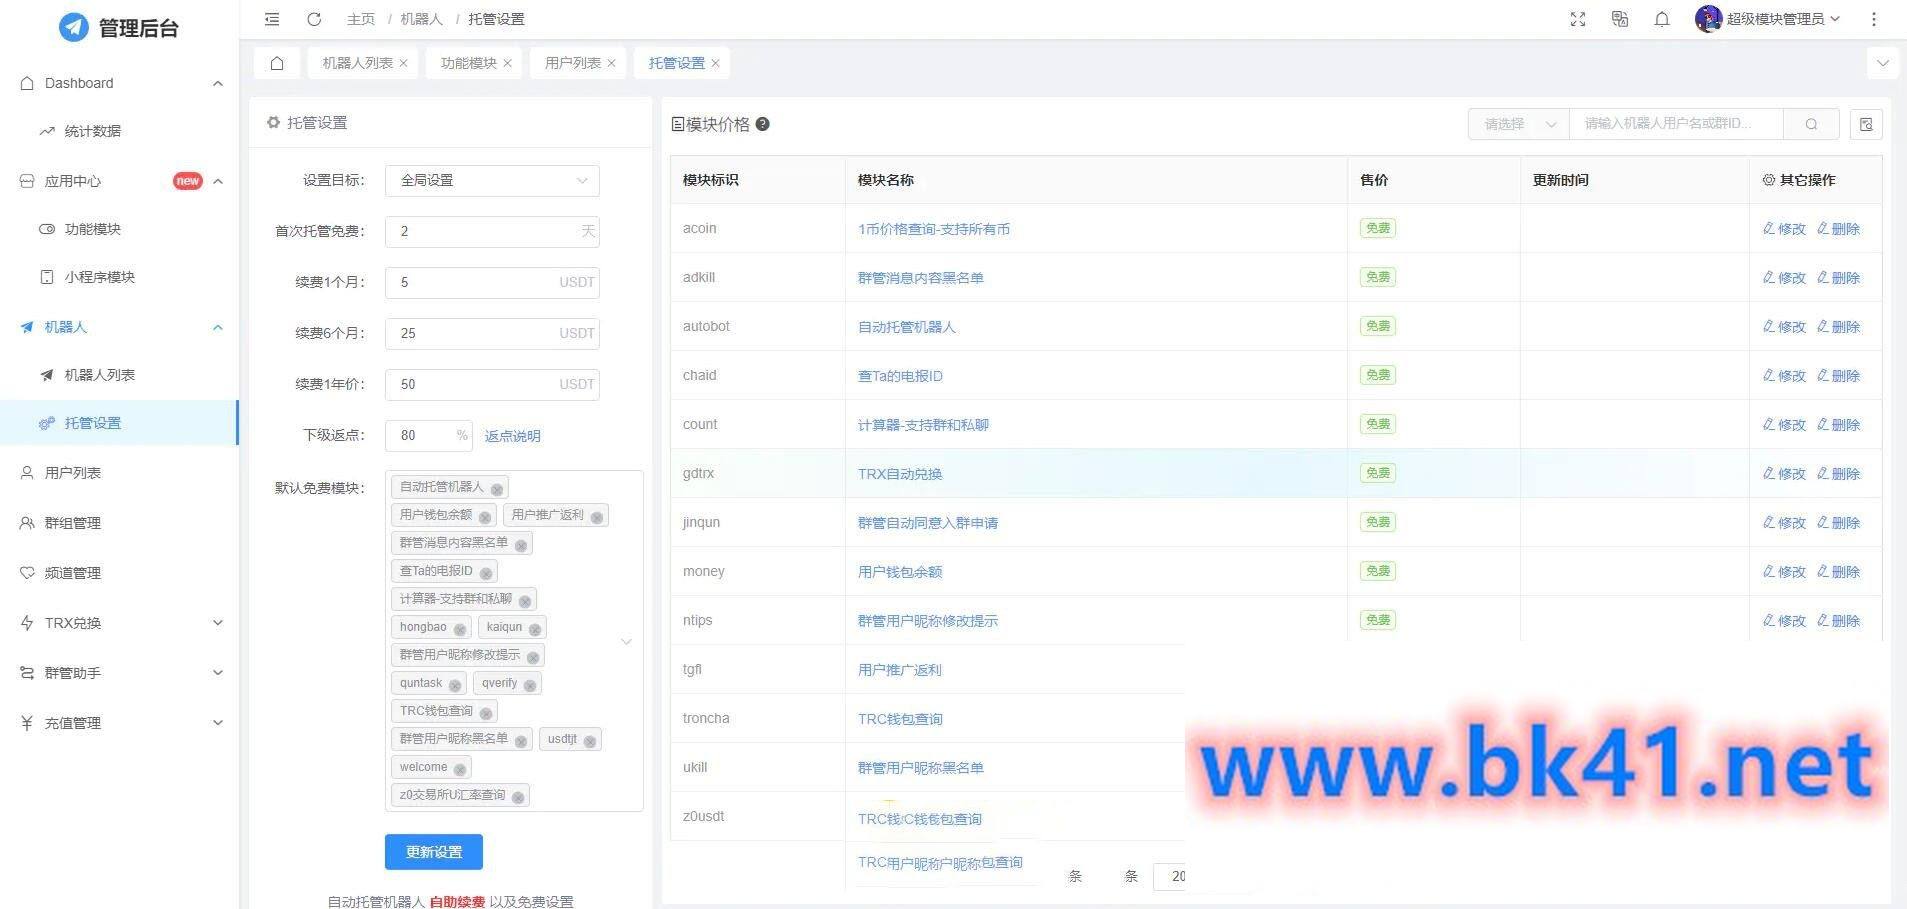
Task: Open the 返点说明 link
Action: coord(512,435)
